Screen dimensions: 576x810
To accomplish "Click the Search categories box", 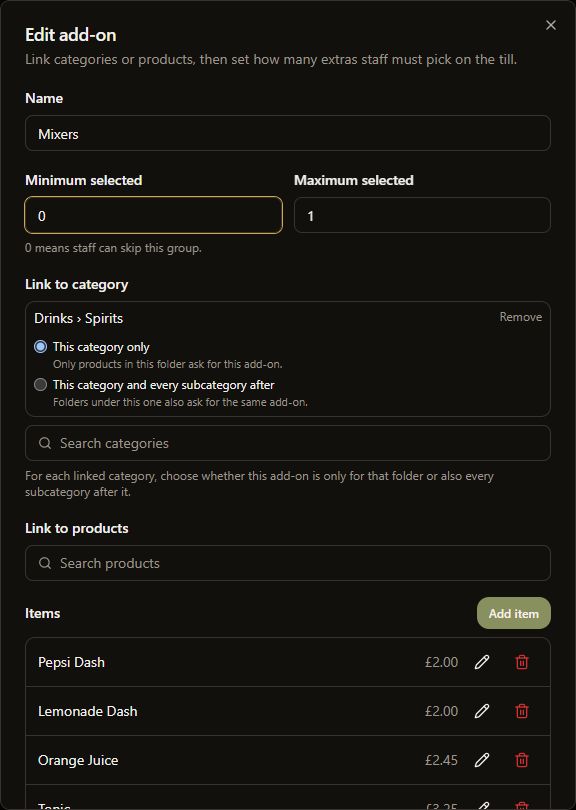I will click(288, 443).
